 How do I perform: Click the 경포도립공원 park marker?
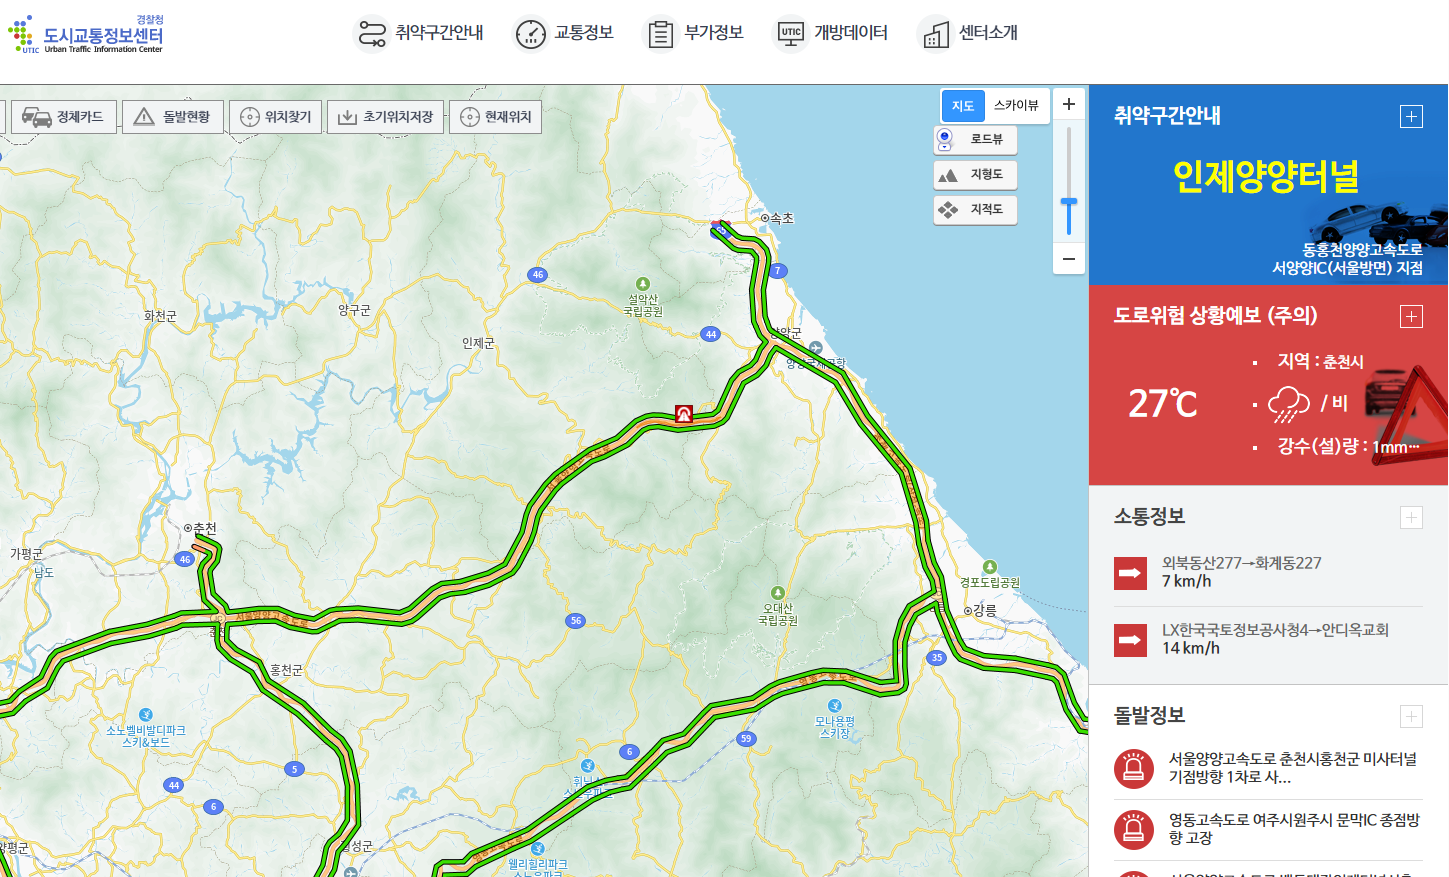coord(990,568)
